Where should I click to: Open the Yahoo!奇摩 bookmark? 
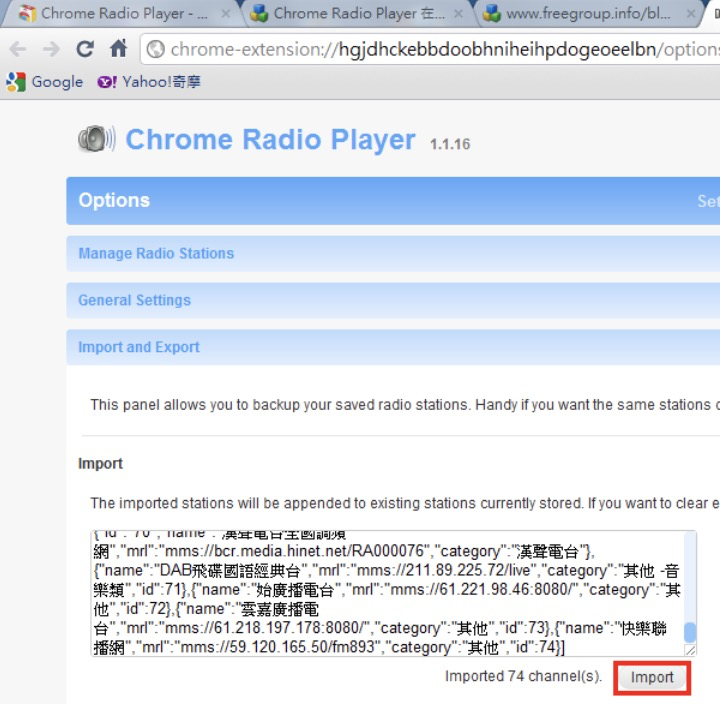[x=149, y=82]
